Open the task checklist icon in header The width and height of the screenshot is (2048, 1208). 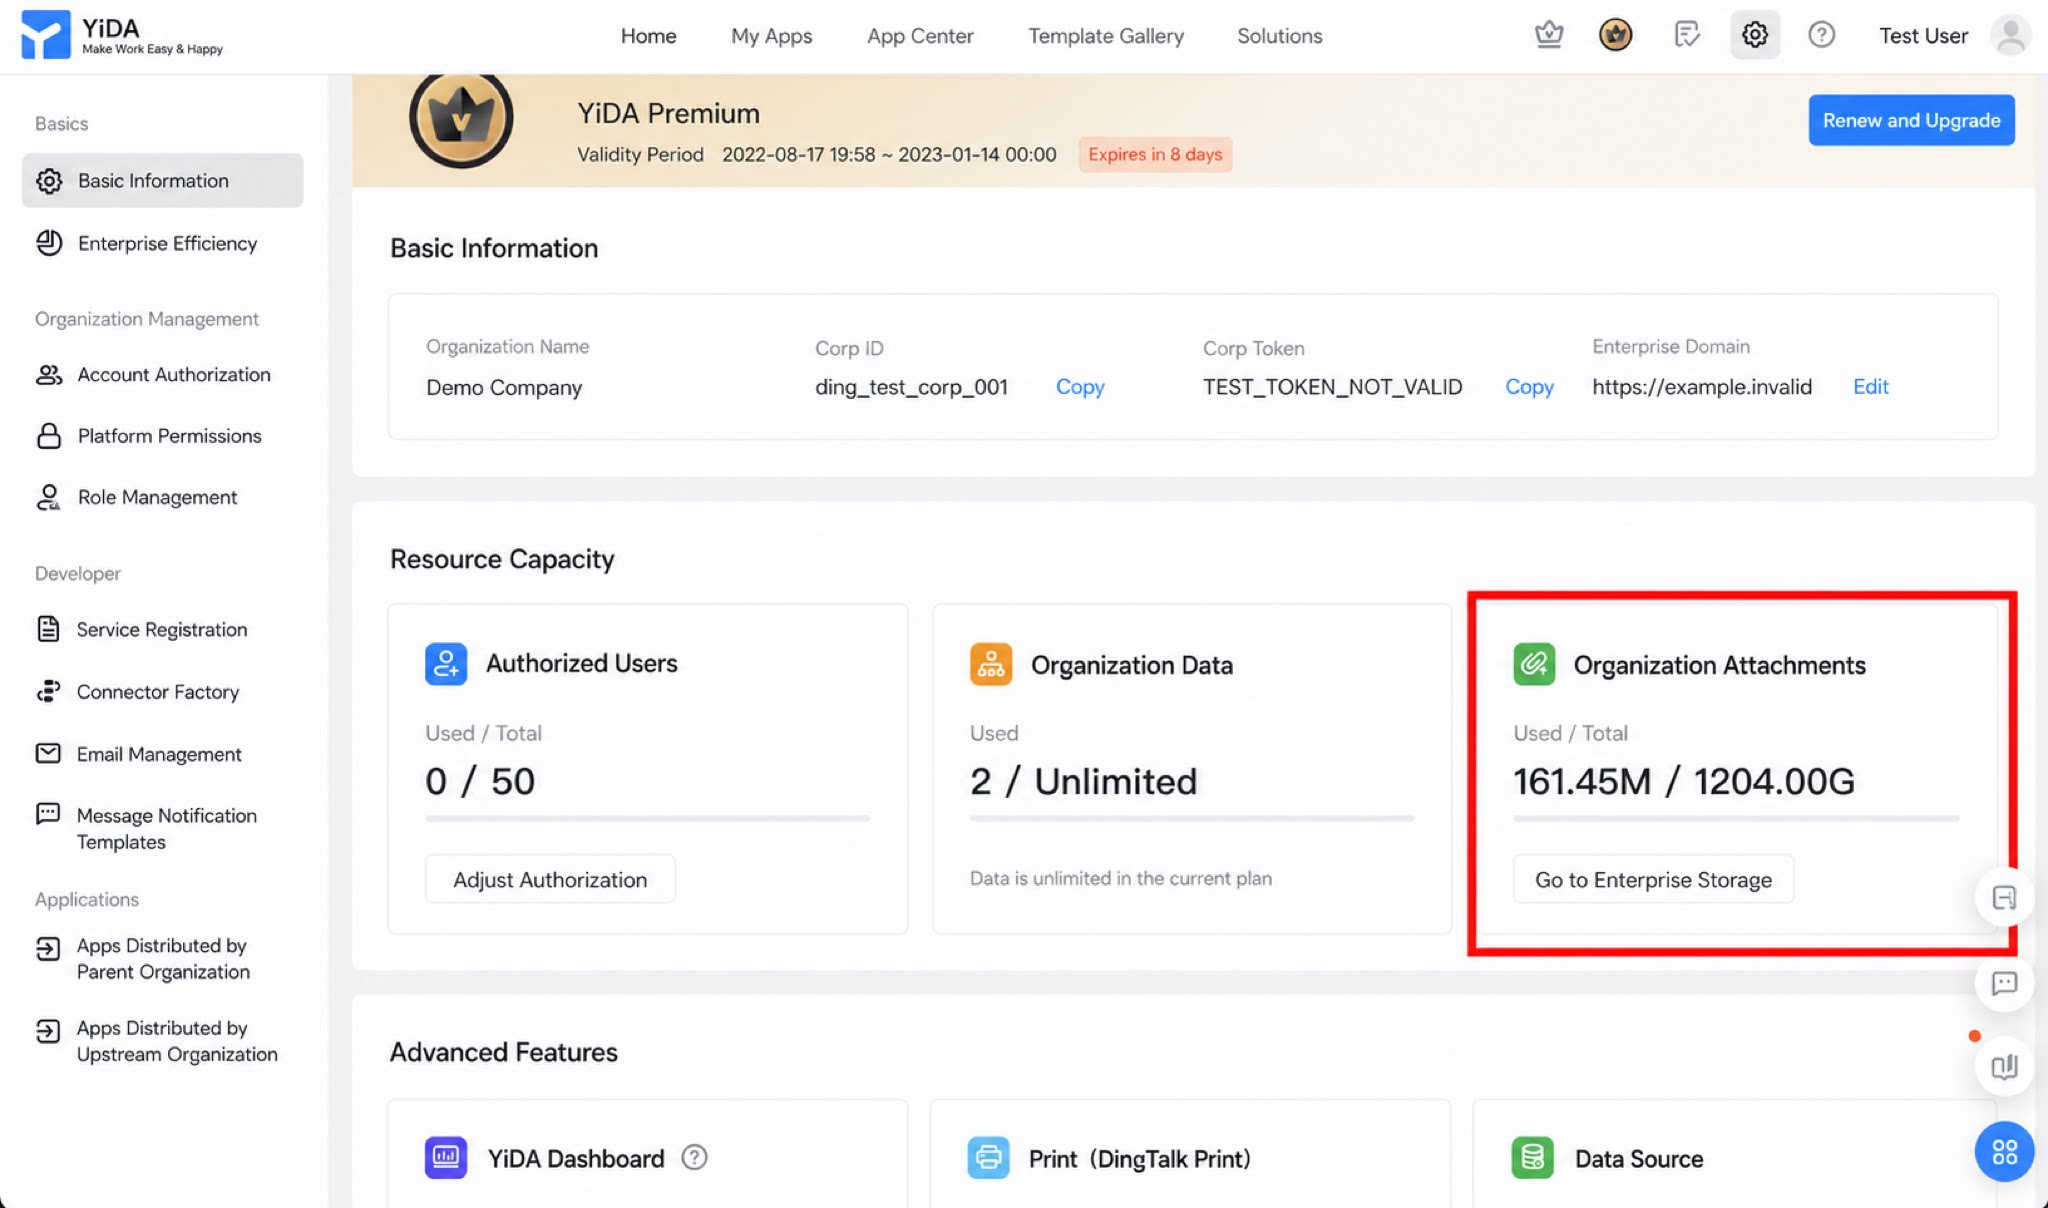pyautogui.click(x=1687, y=35)
